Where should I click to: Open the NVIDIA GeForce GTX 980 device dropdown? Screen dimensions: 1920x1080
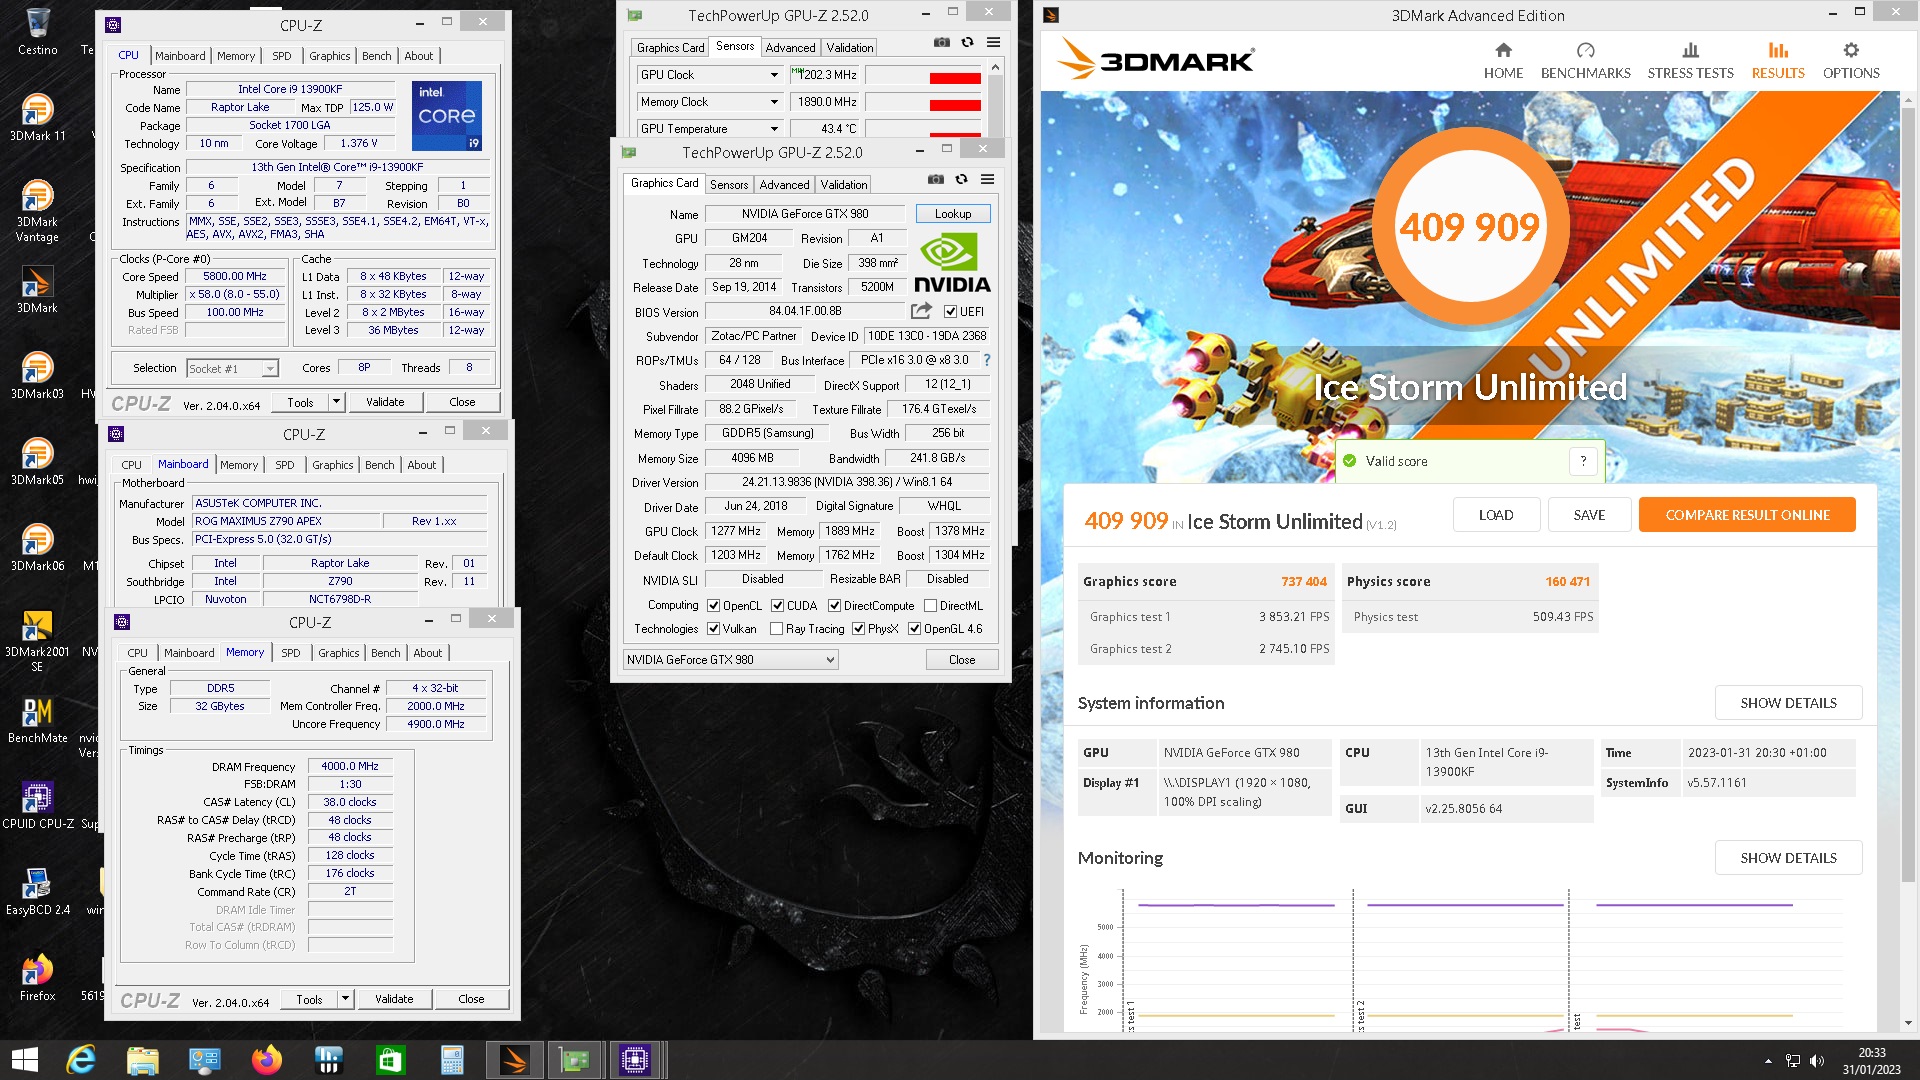click(x=730, y=660)
